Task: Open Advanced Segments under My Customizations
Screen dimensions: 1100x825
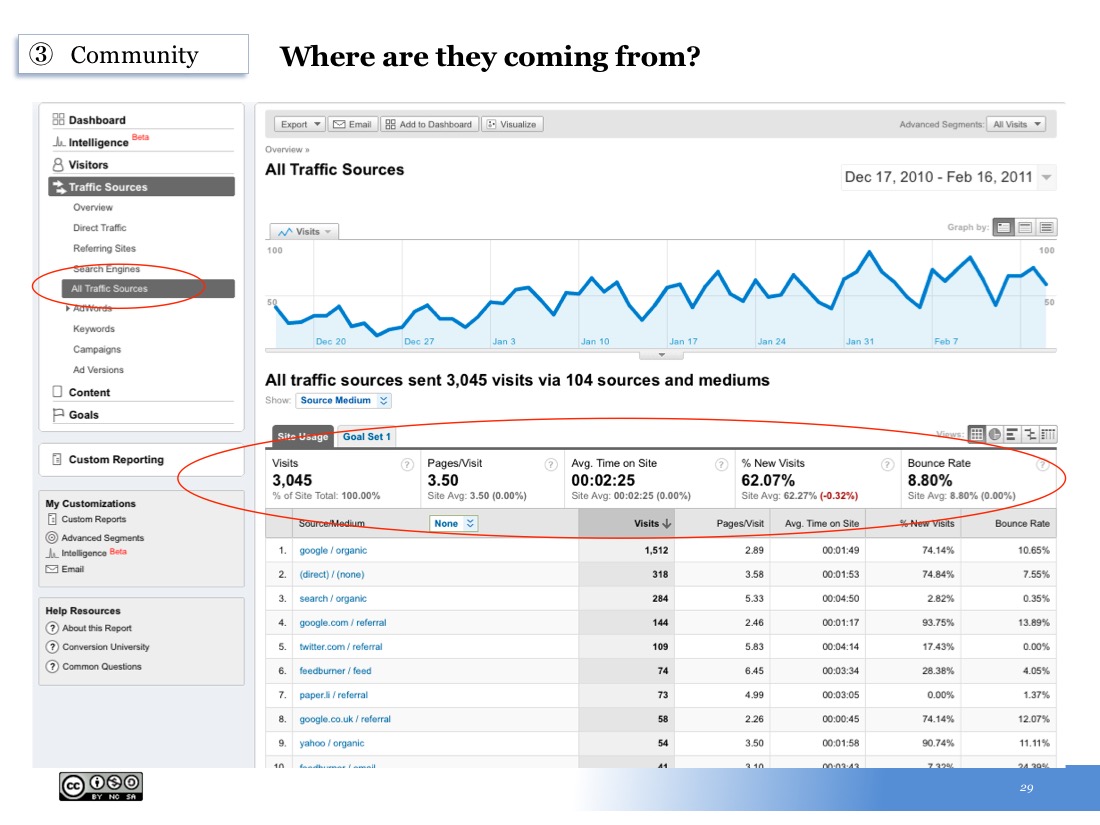Action: pos(95,537)
